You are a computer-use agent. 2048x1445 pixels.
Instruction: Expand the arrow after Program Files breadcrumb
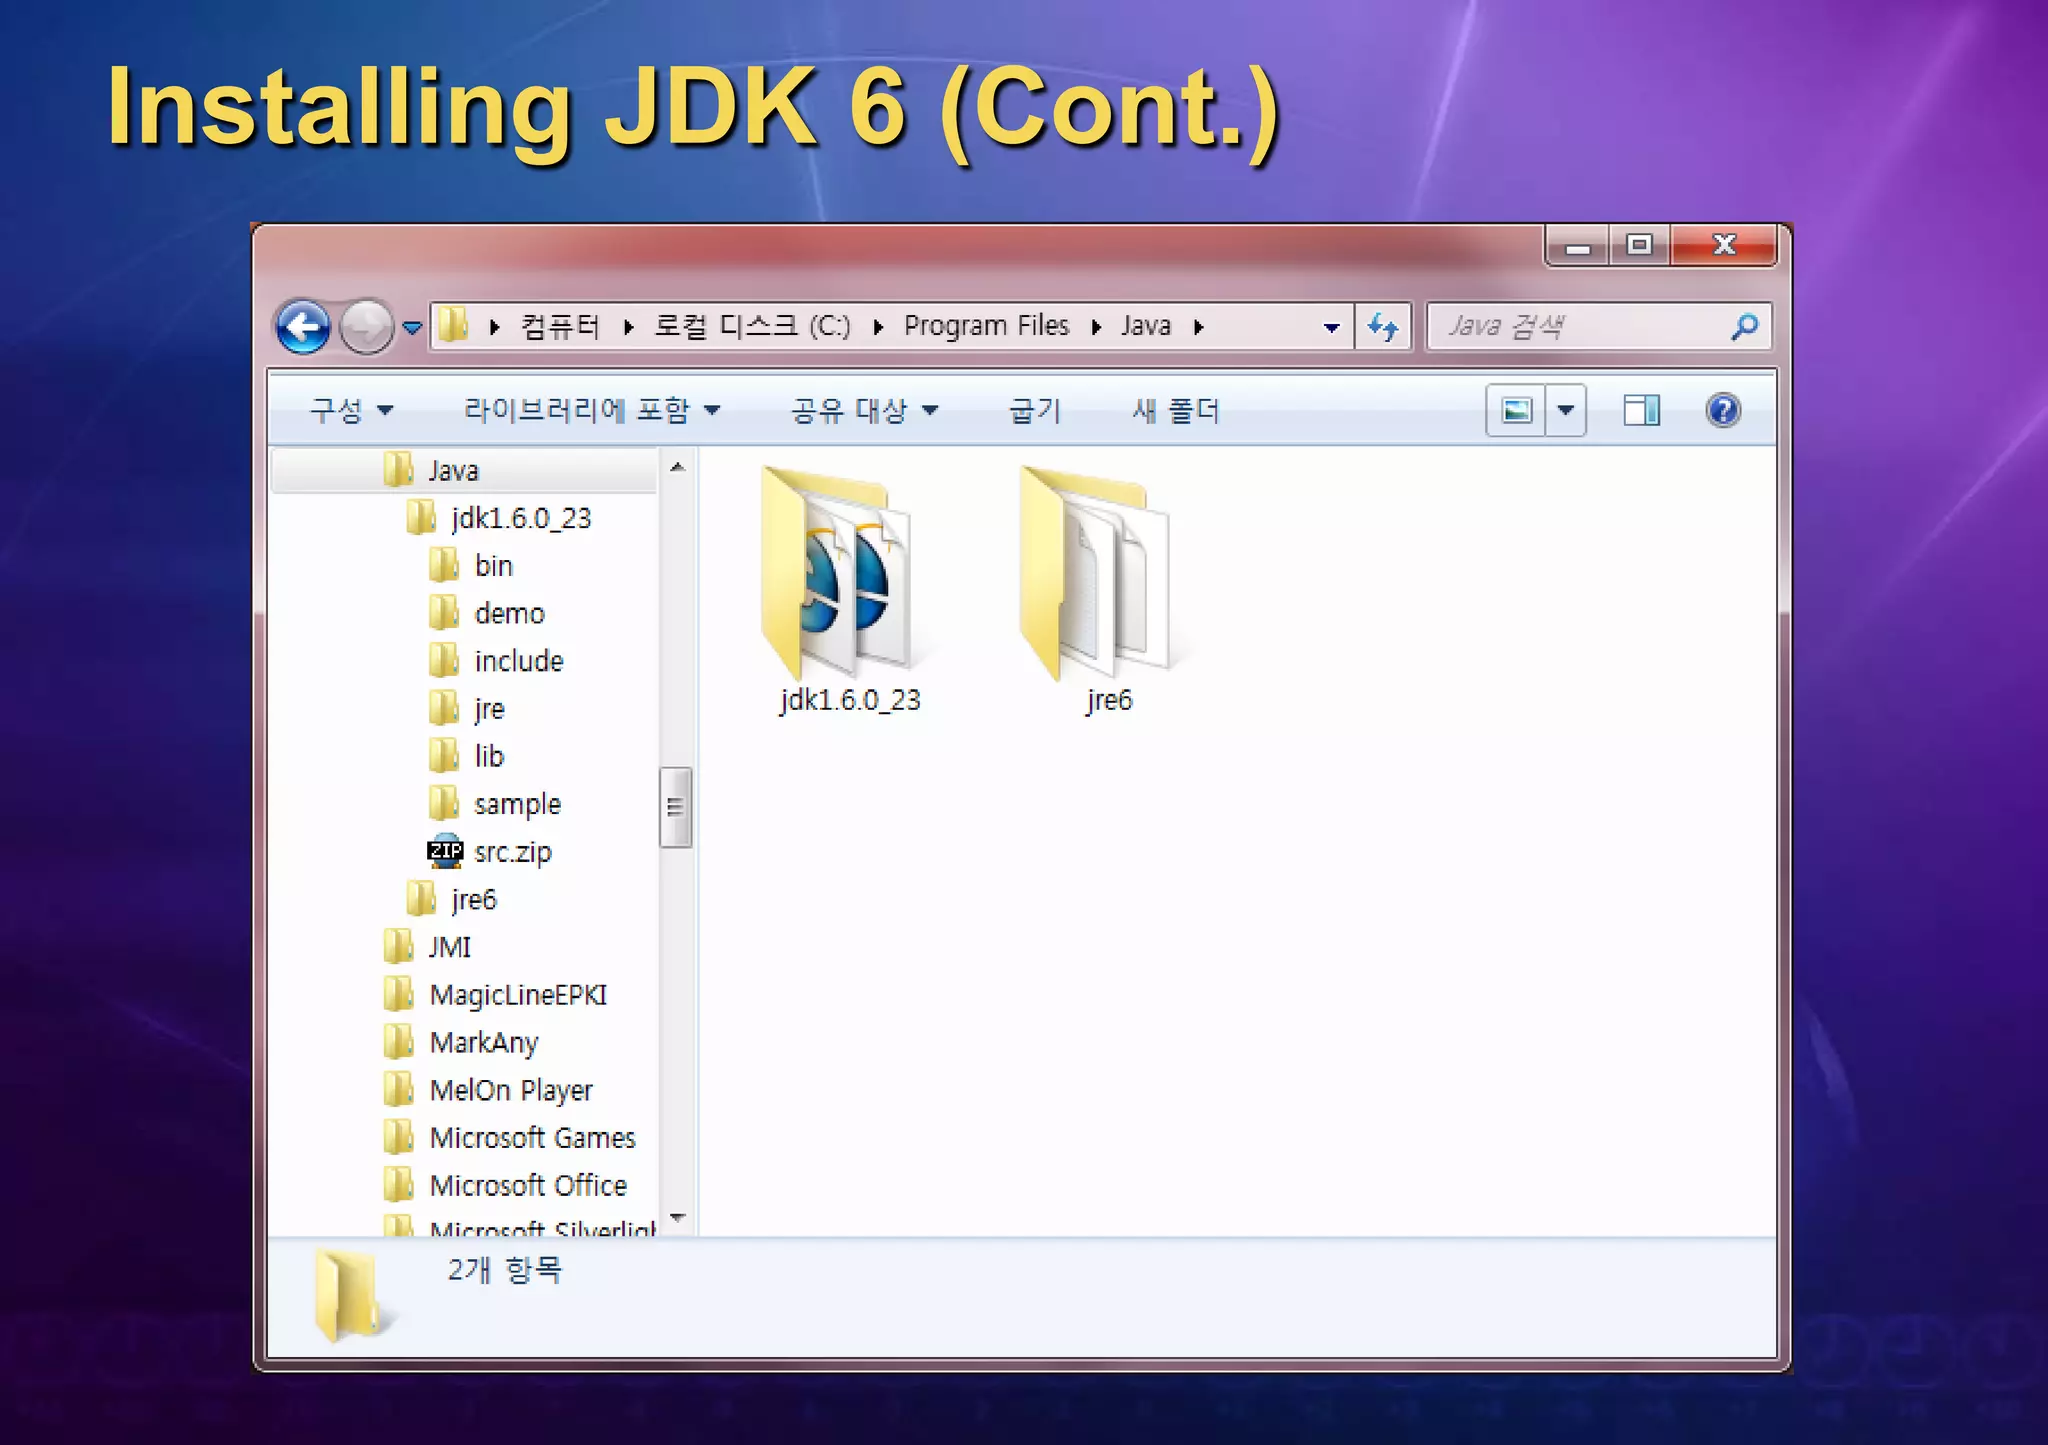point(1096,327)
